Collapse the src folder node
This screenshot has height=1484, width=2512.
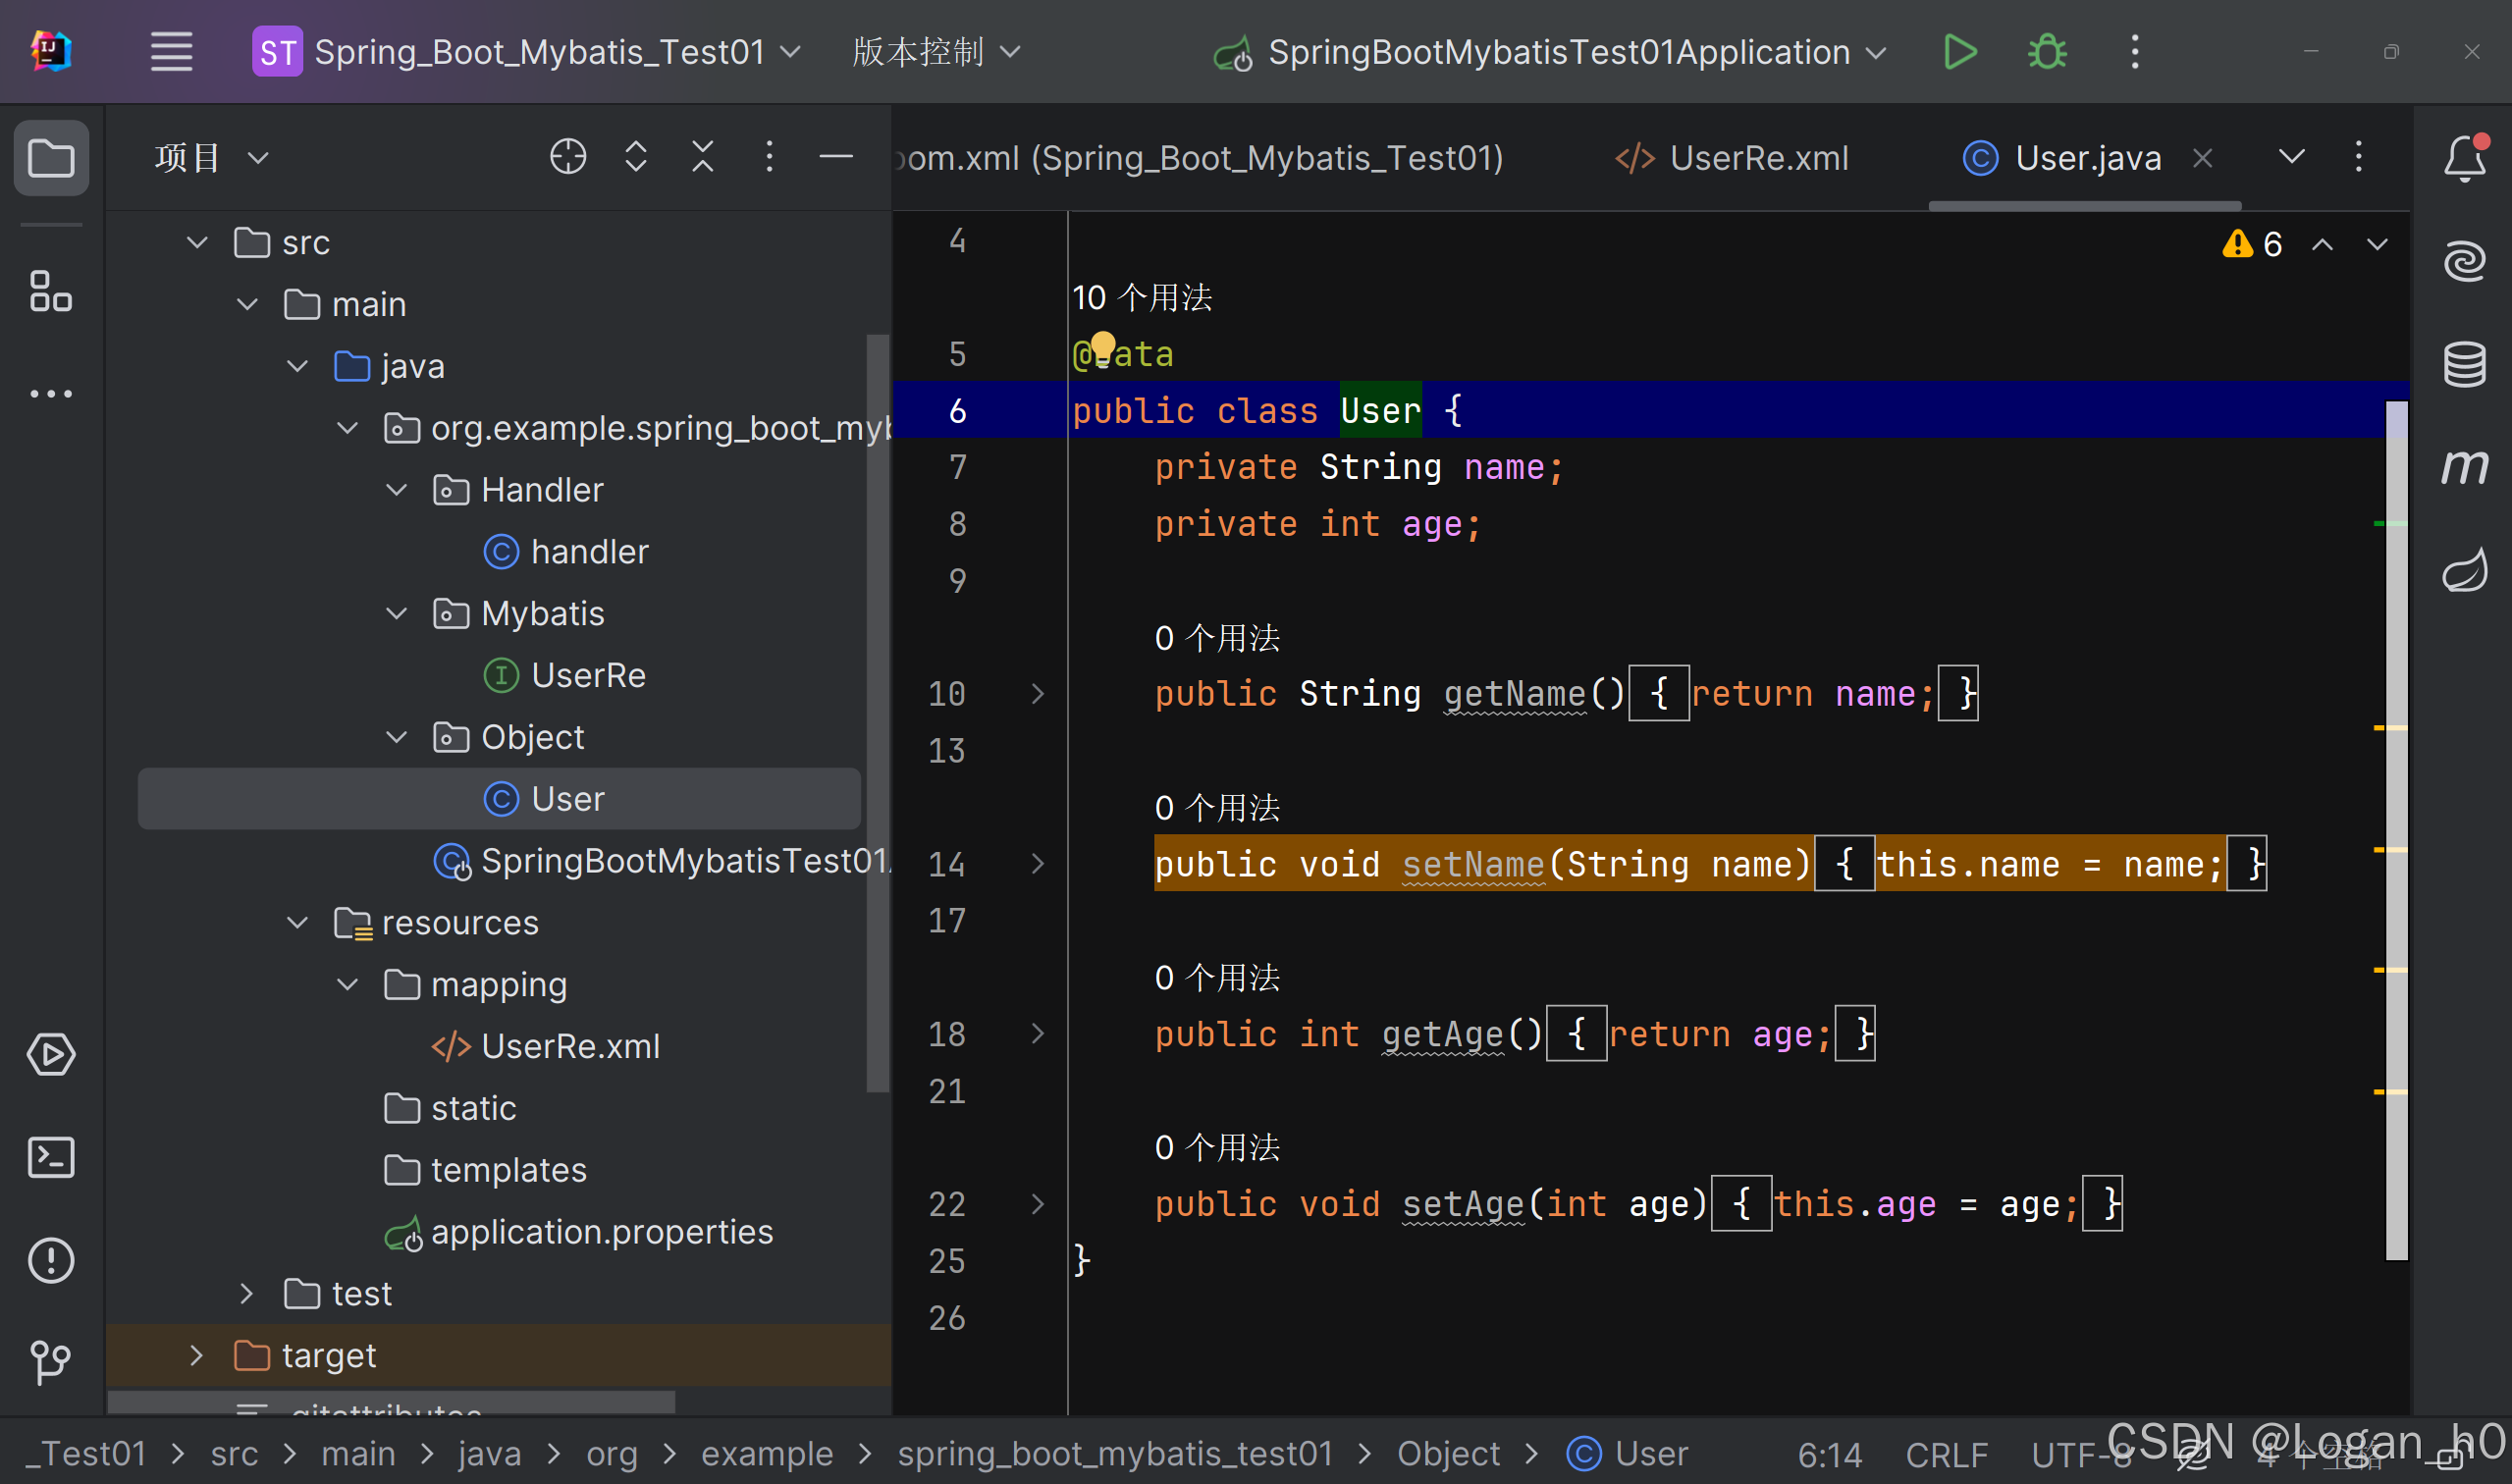(196, 242)
